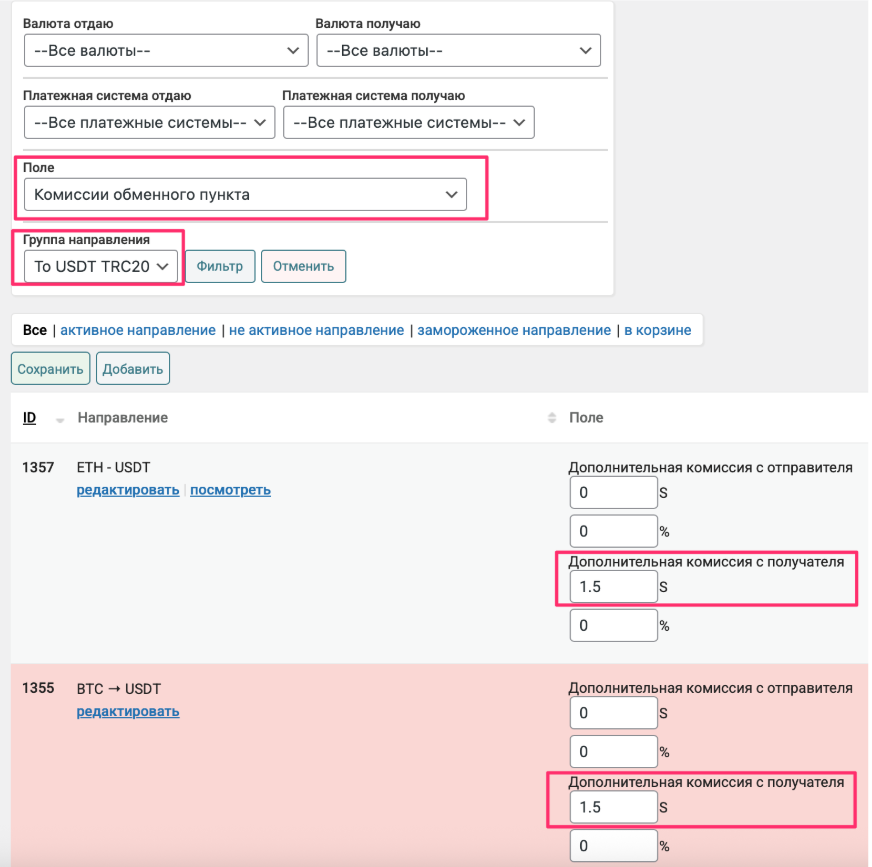Switch to активное направление filter tab
Image resolution: width=872 pixels, height=867 pixels.
138,330
